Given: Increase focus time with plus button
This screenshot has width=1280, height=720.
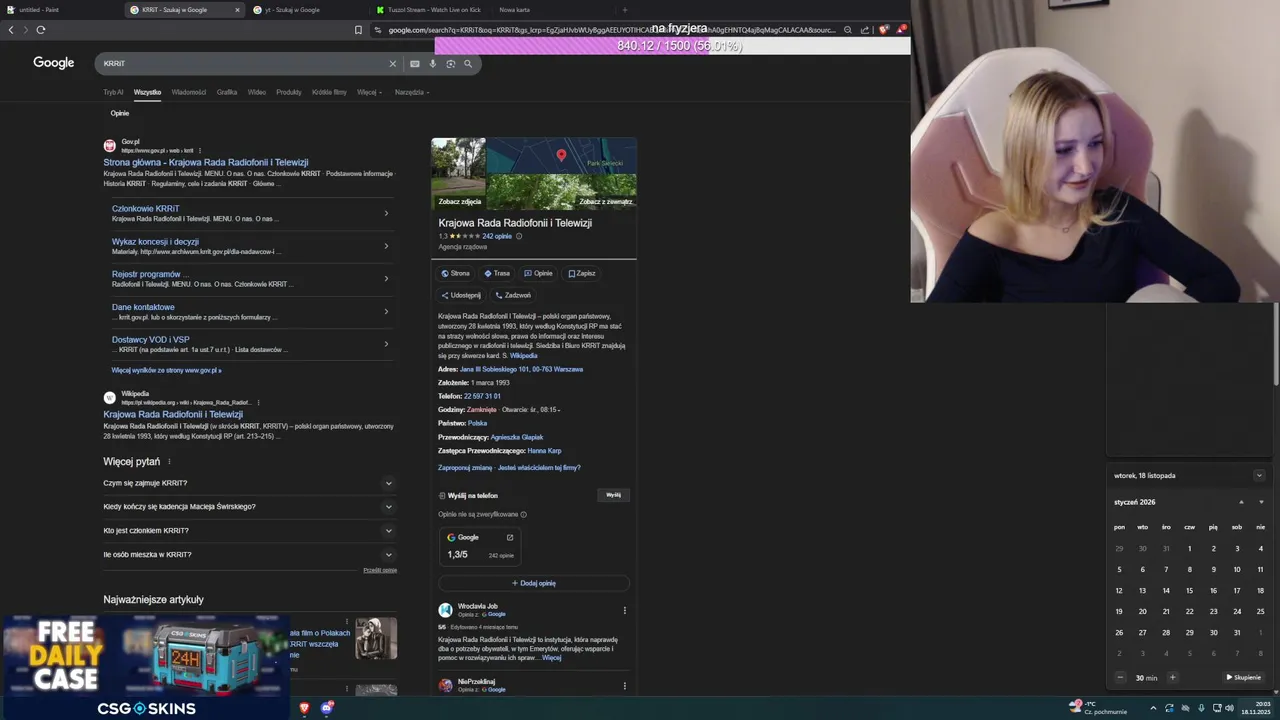Looking at the screenshot, I should click(1173, 677).
